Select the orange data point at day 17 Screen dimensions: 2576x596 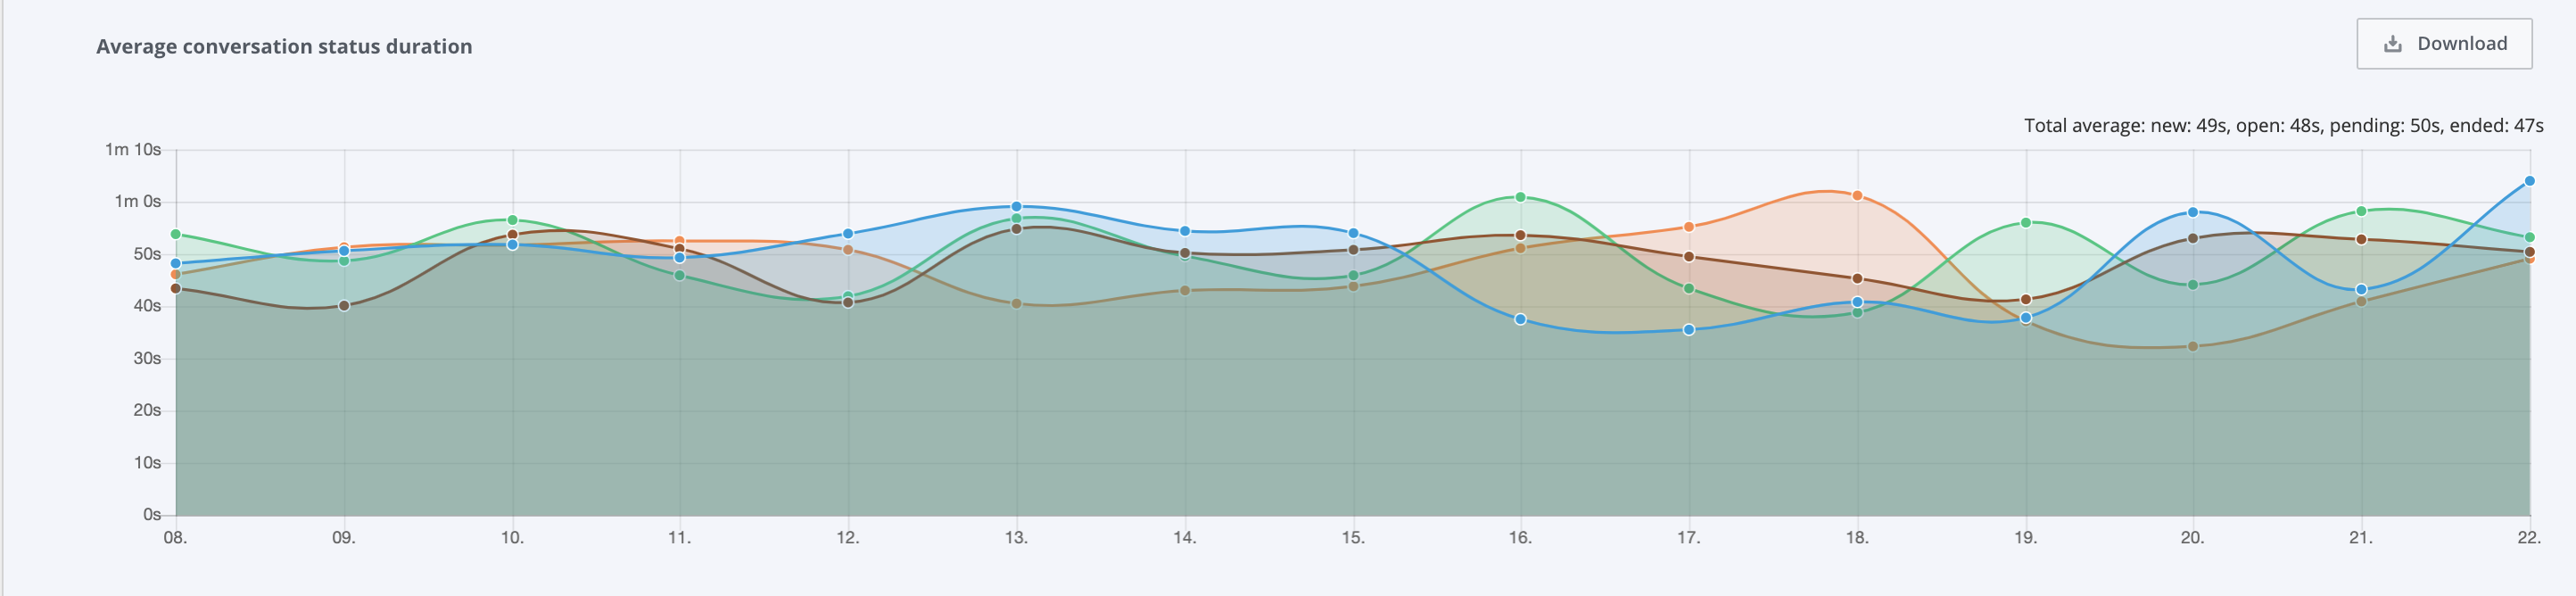click(x=1689, y=227)
